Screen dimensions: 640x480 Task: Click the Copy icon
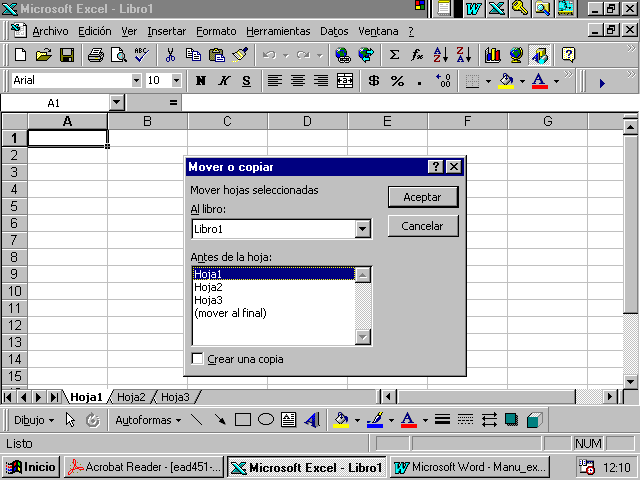[x=193, y=55]
